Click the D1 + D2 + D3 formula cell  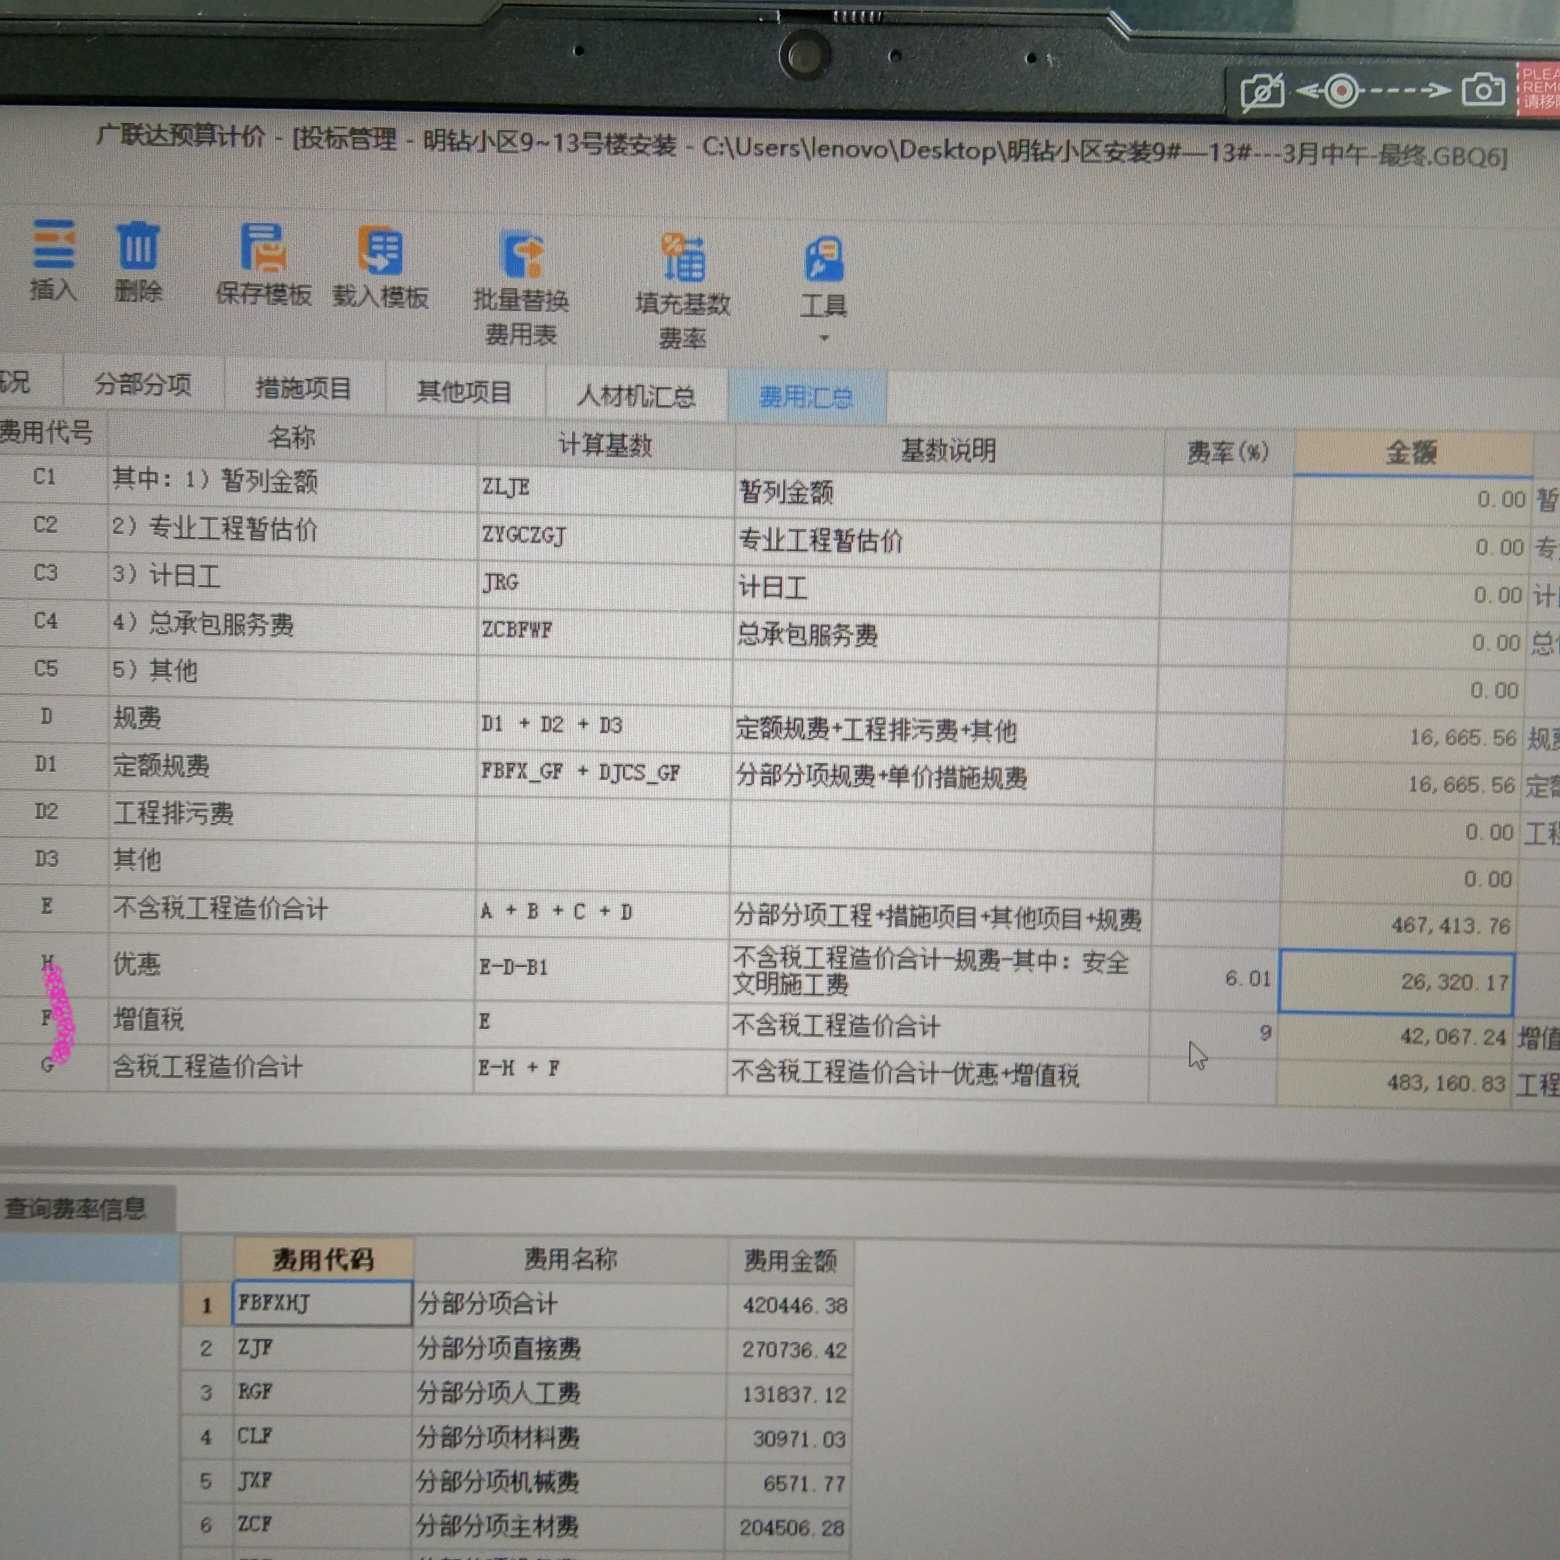click(603, 726)
